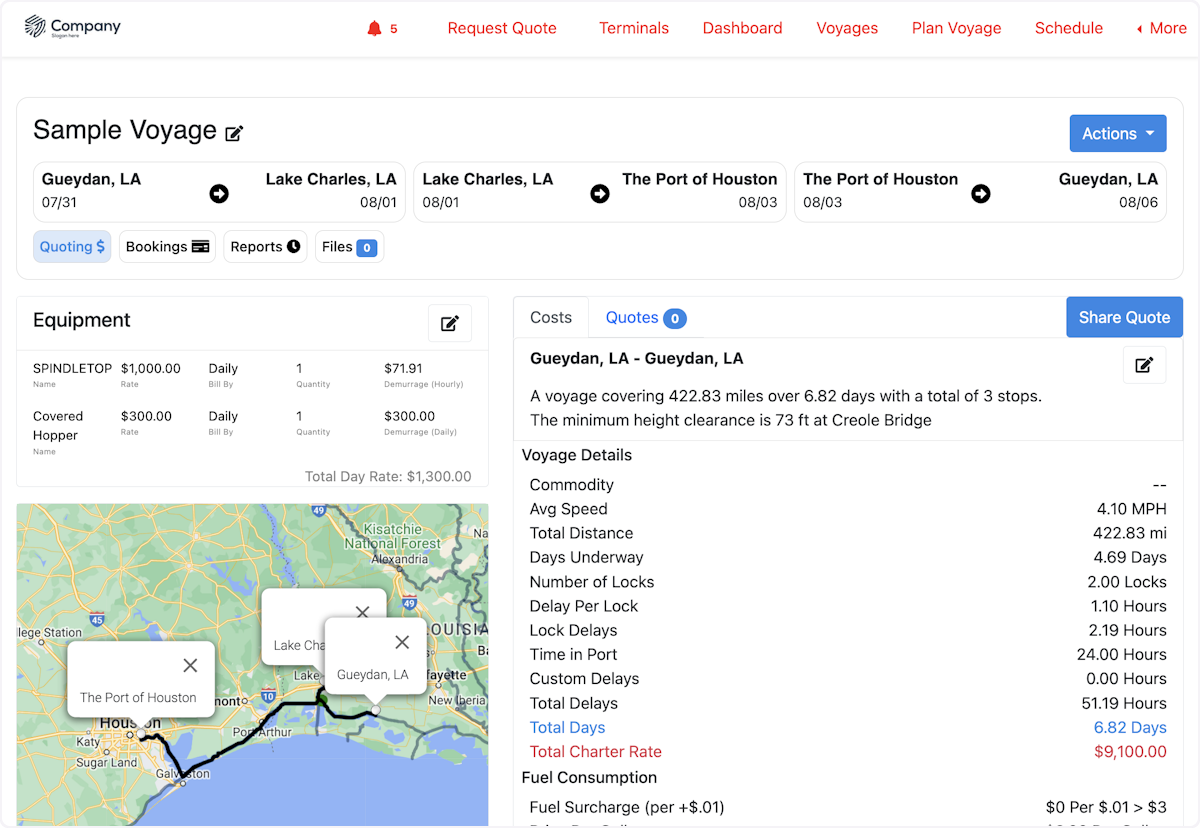This screenshot has height=828, width=1200.
Task: Select the Quoting tab
Action: pos(72,247)
